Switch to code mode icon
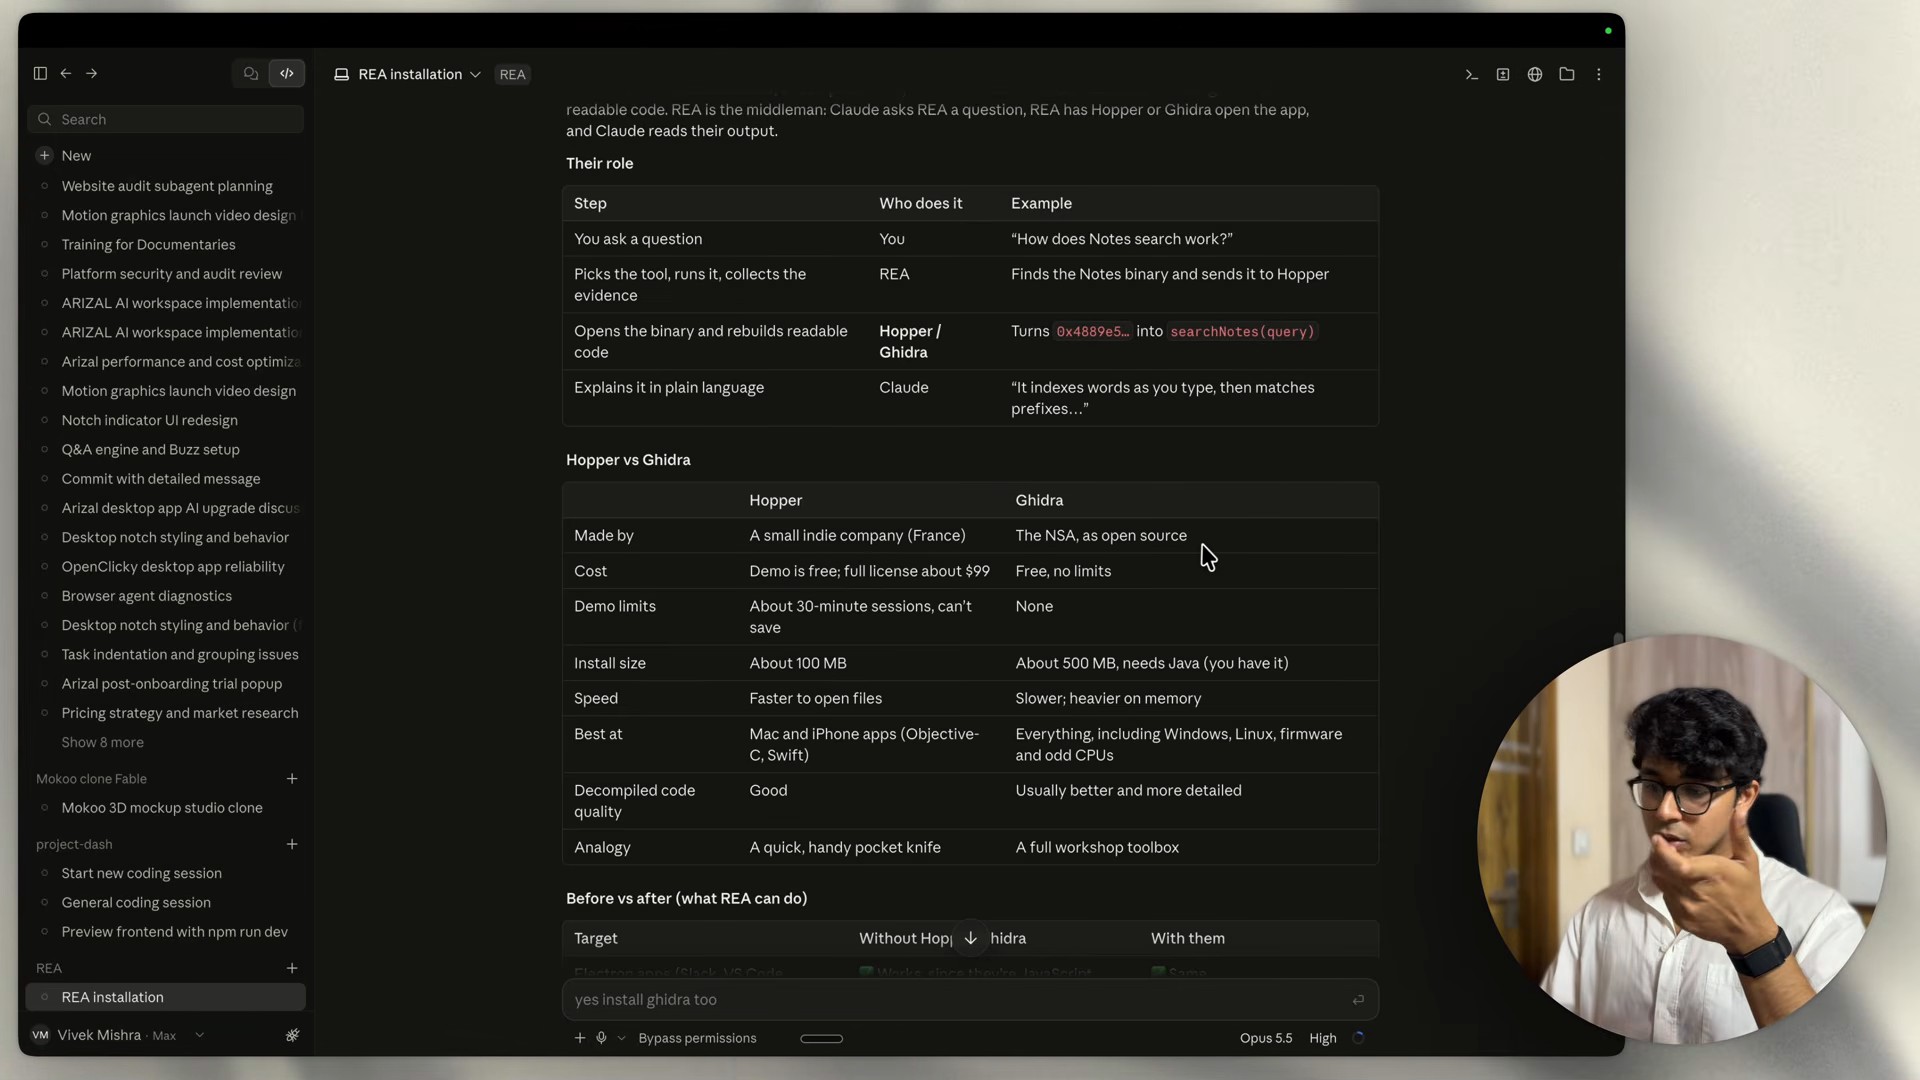Image resolution: width=1920 pixels, height=1080 pixels. (x=287, y=73)
